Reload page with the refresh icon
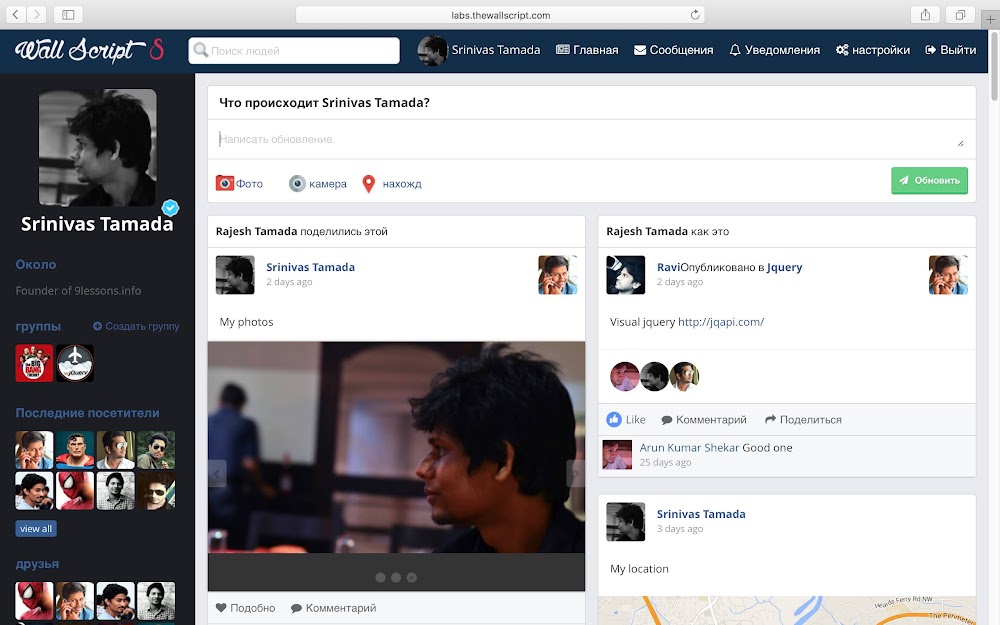The width and height of the screenshot is (1000, 625). click(x=695, y=15)
